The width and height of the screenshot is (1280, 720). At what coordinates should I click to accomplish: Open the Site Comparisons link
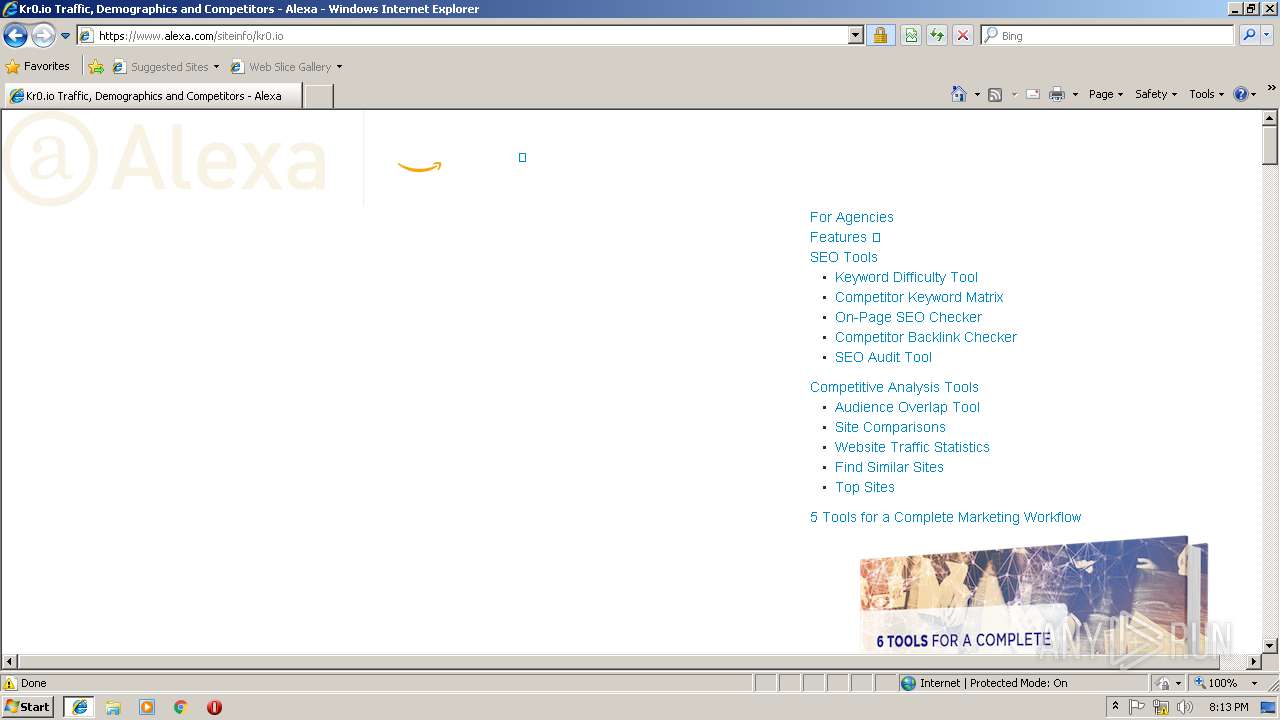[x=890, y=427]
